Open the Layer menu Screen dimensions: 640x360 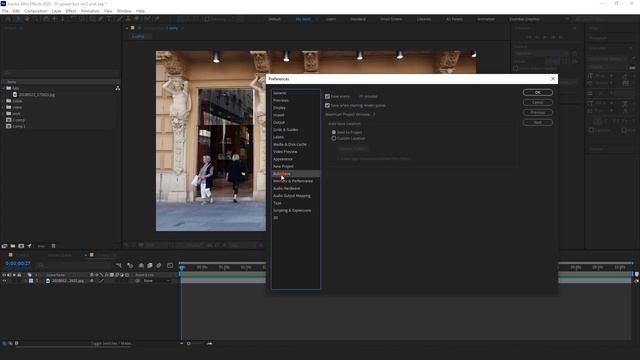point(56,11)
